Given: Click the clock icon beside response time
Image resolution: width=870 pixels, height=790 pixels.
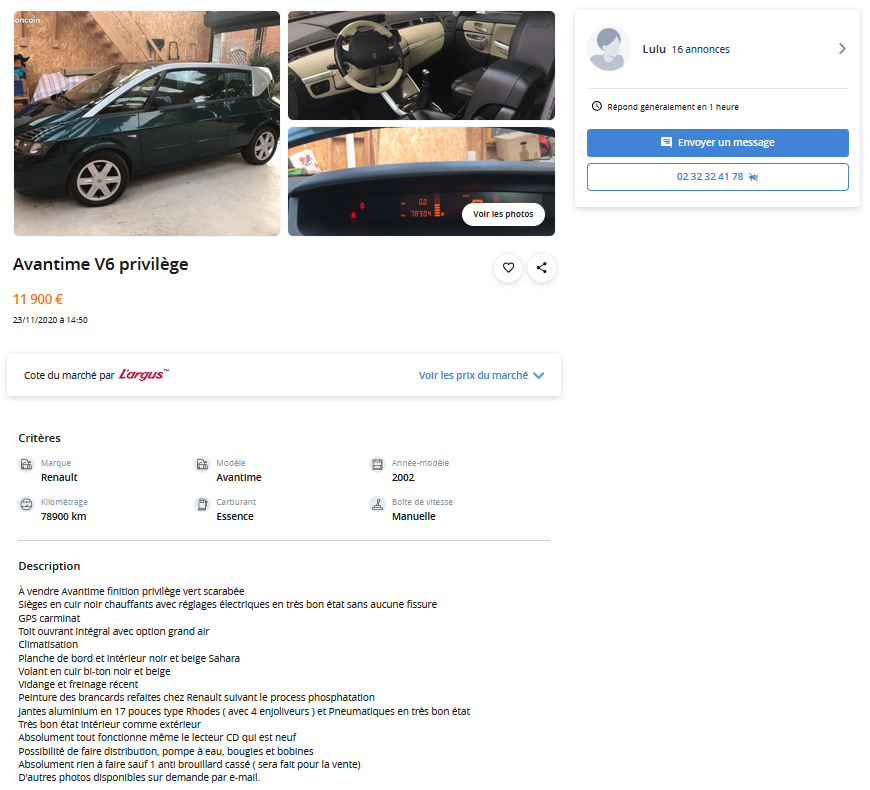Looking at the screenshot, I should tap(596, 106).
